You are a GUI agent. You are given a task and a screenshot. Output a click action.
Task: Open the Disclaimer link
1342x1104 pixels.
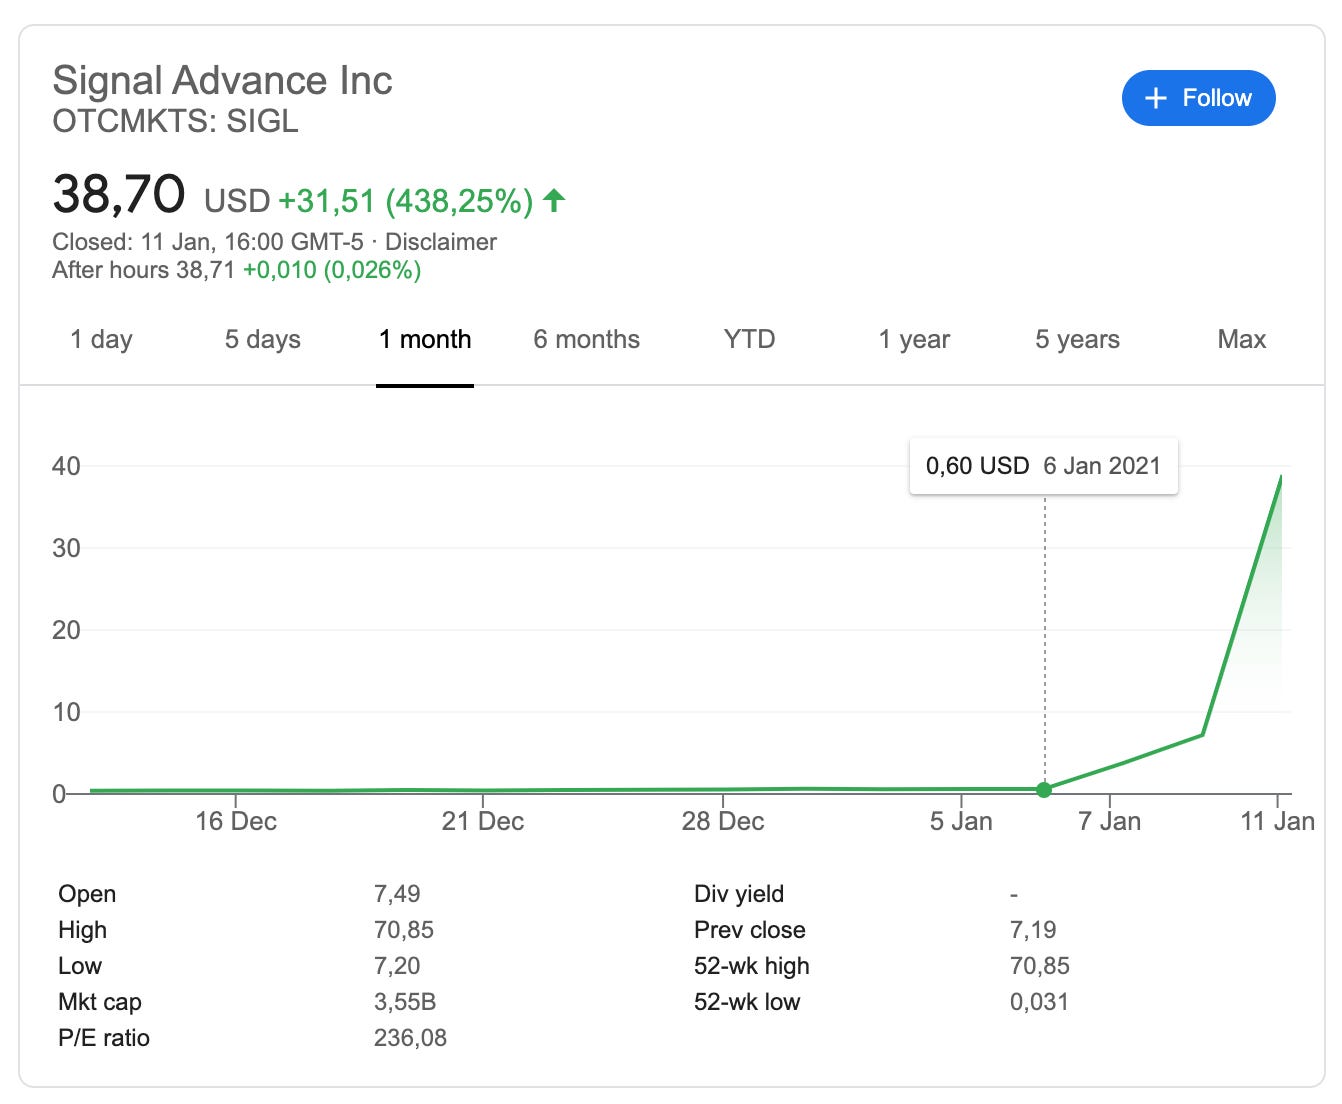click(441, 242)
